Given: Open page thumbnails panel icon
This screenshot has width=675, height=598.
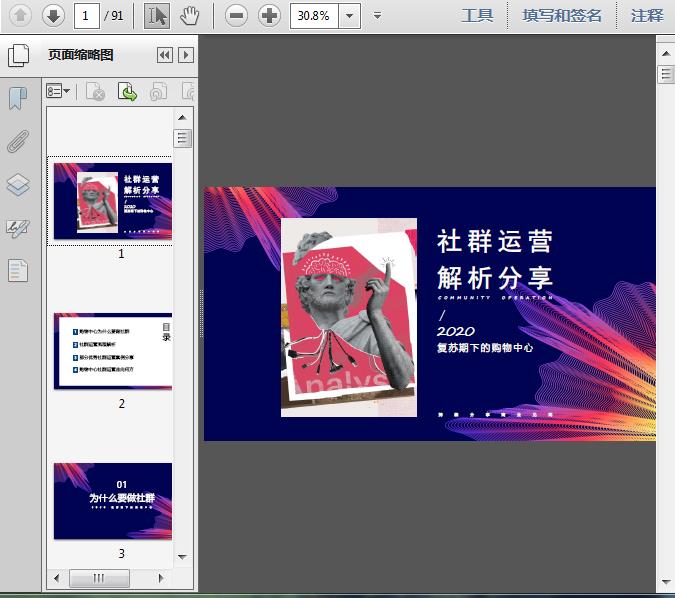Looking at the screenshot, I should 19,55.
